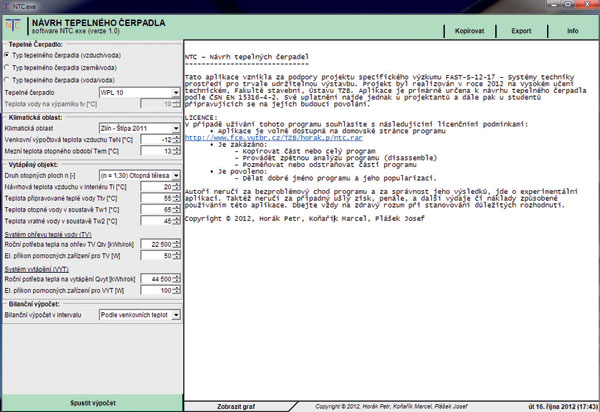This screenshot has width=600, height=412.
Task: Show the graph via Zobrazit graf
Action: click(x=236, y=406)
